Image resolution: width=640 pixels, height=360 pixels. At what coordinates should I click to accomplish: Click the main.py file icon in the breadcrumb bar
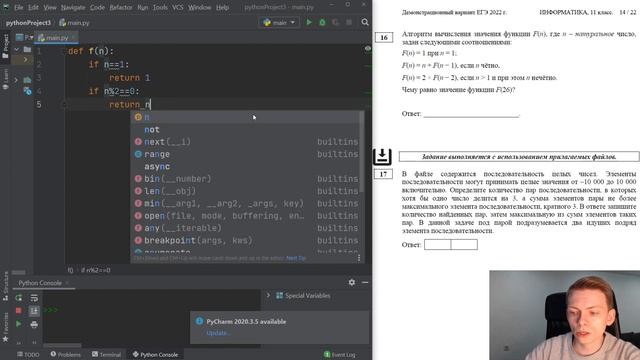[x=62, y=22]
